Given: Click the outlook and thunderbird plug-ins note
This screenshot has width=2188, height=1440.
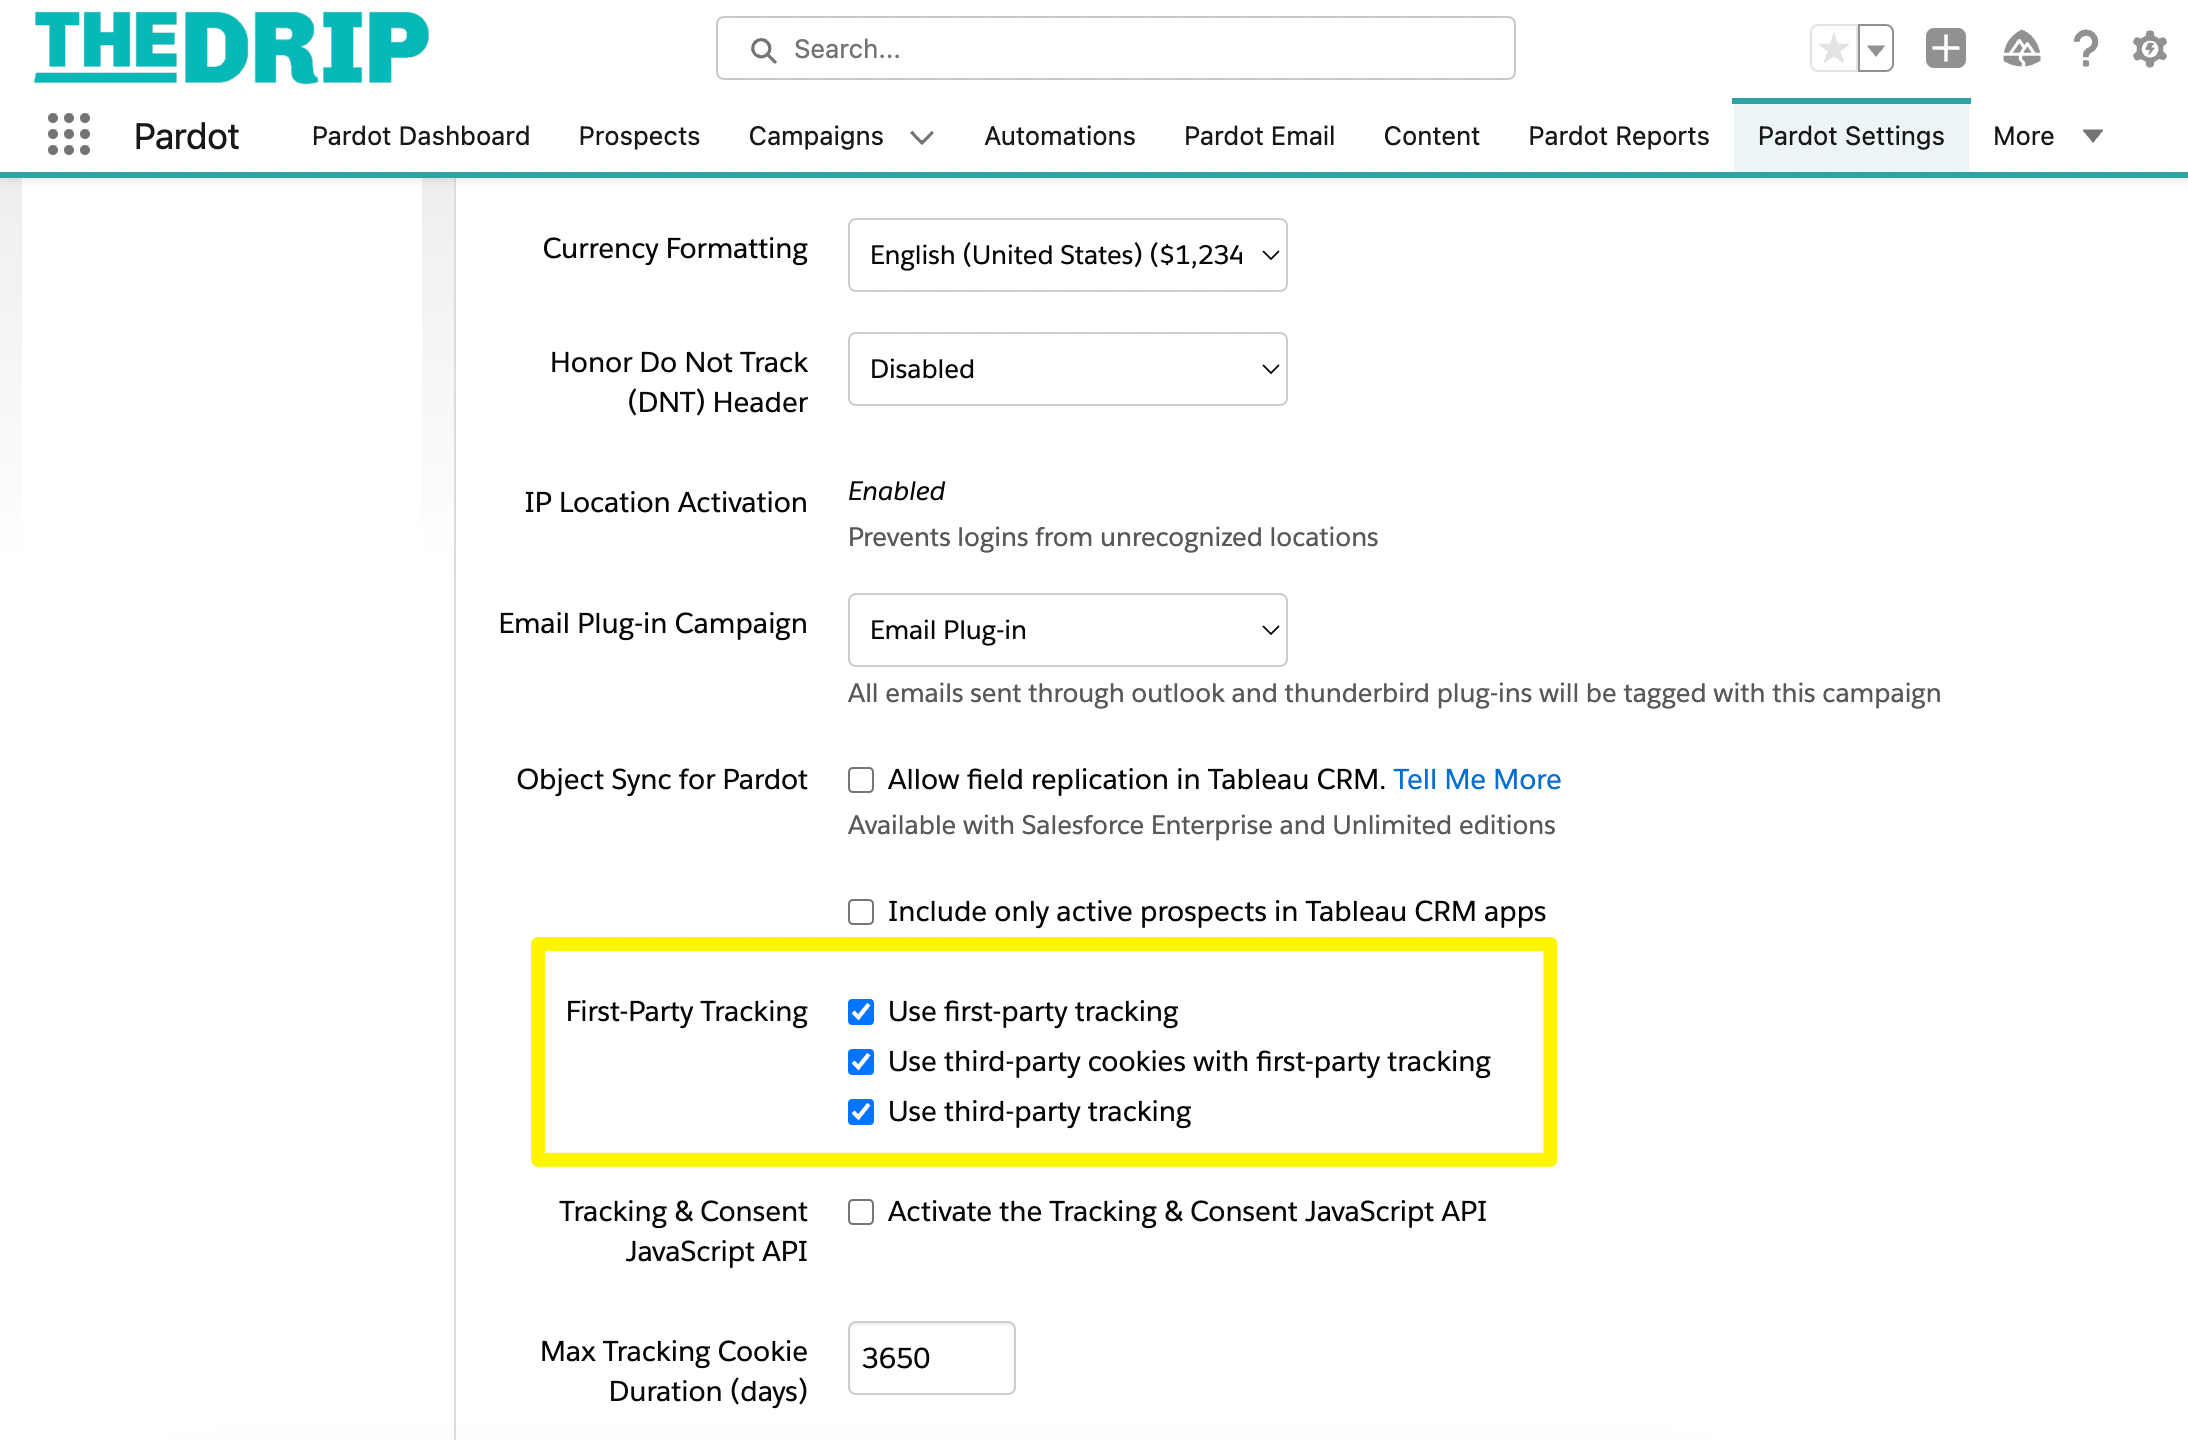Looking at the screenshot, I should click(x=1394, y=693).
